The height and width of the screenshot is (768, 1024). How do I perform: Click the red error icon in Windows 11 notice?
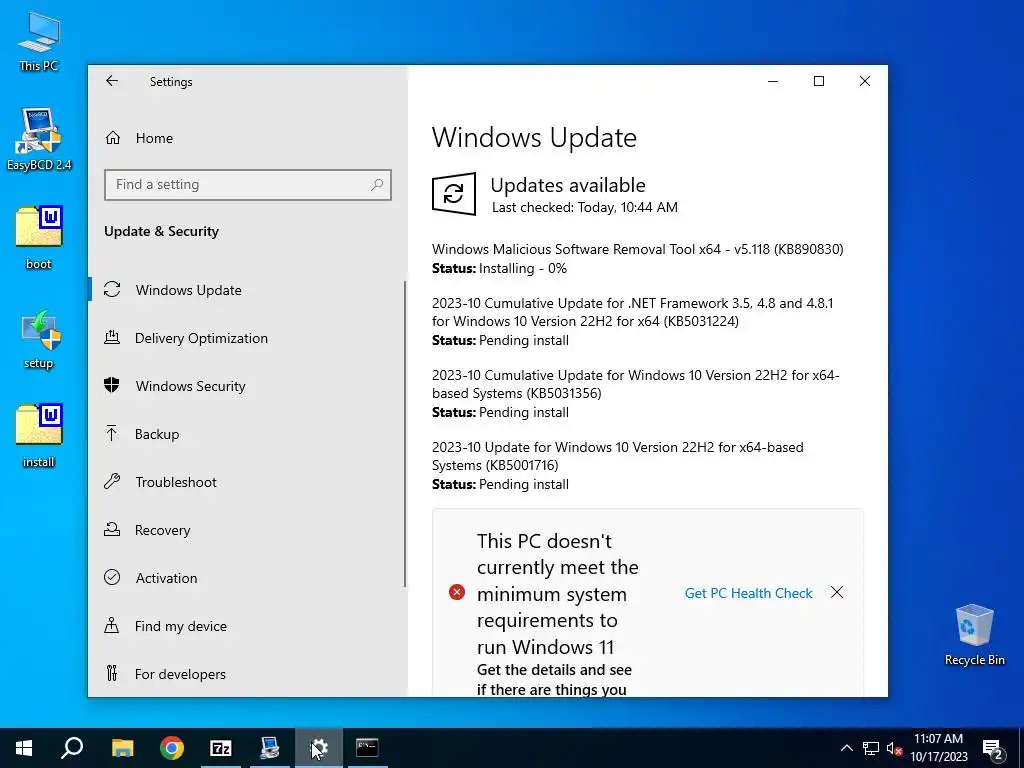456,592
